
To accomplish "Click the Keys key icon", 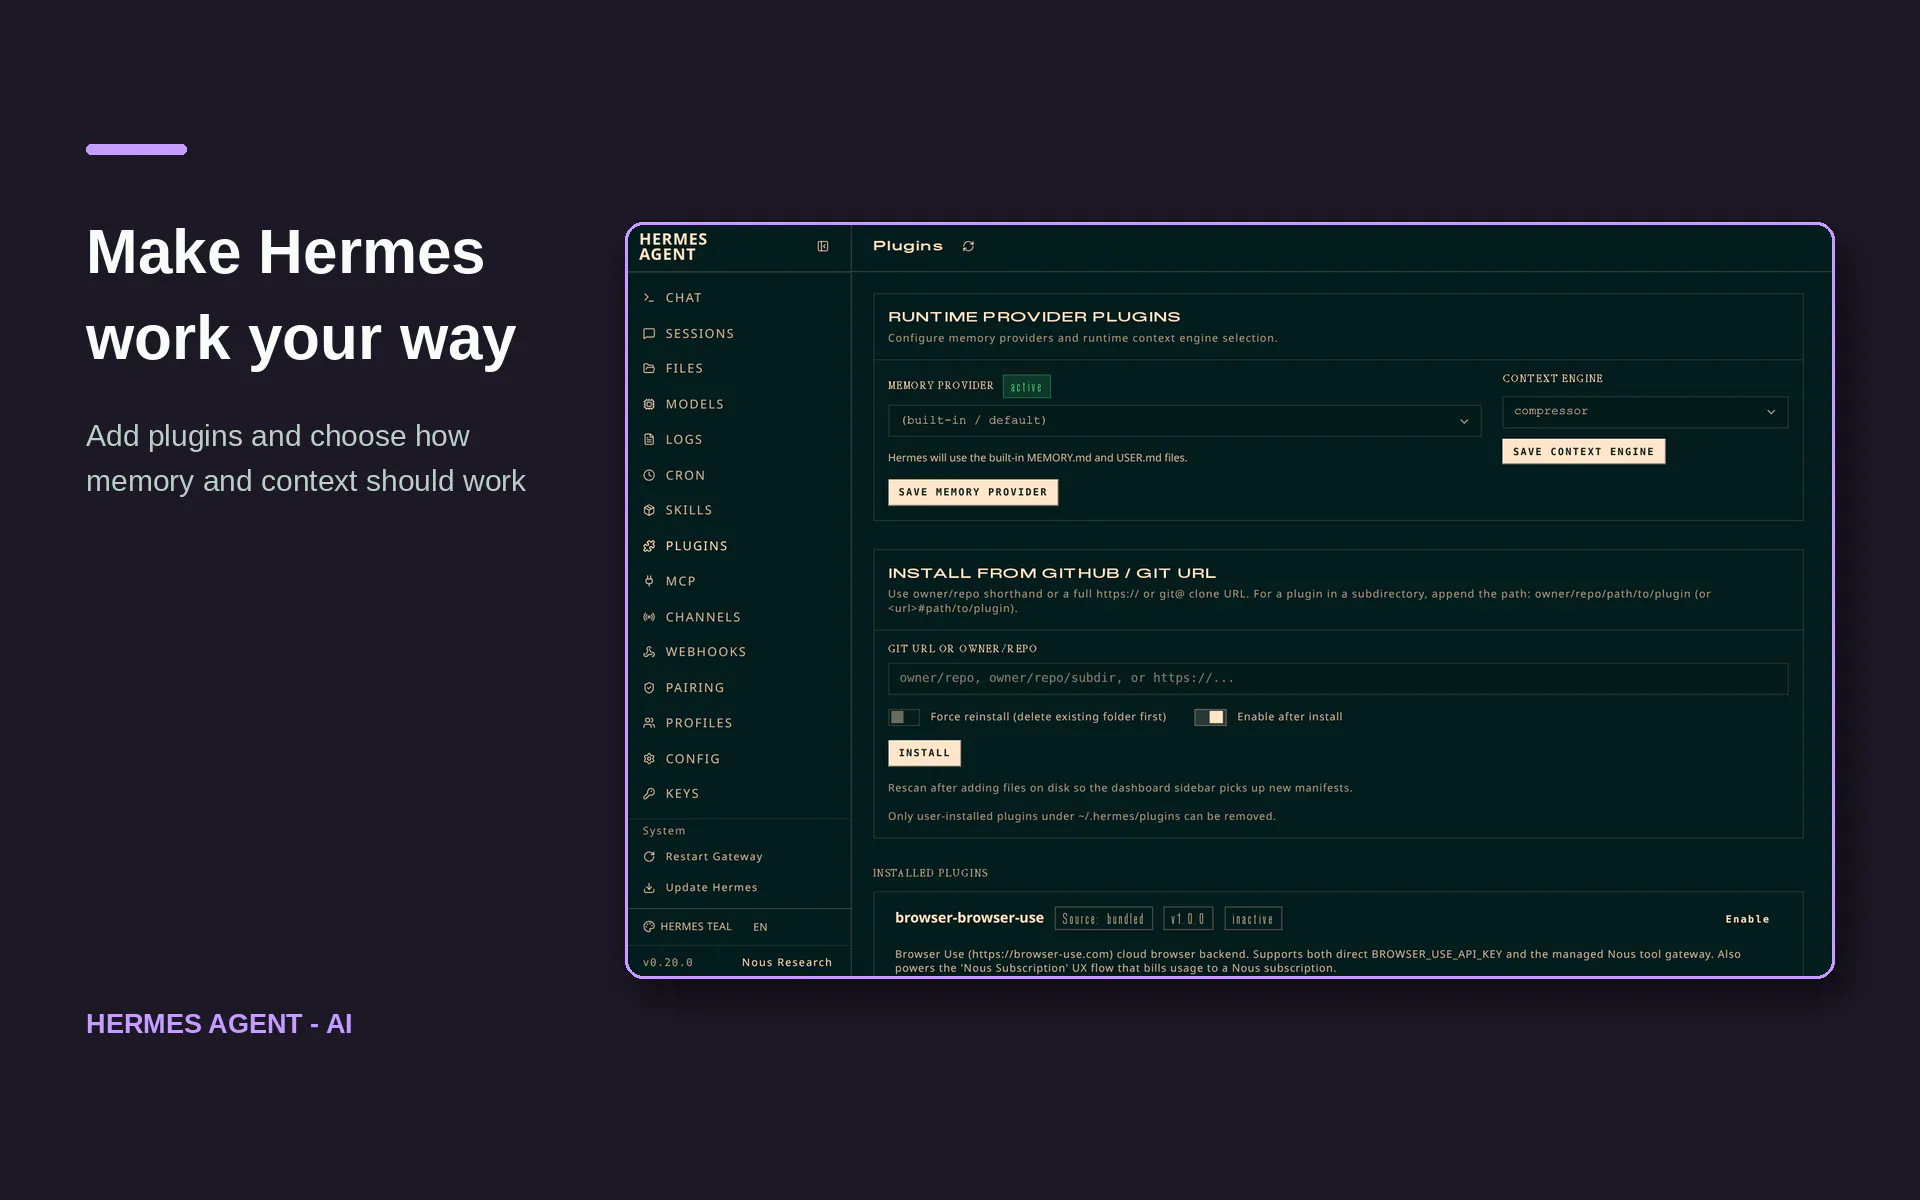I will point(649,794).
